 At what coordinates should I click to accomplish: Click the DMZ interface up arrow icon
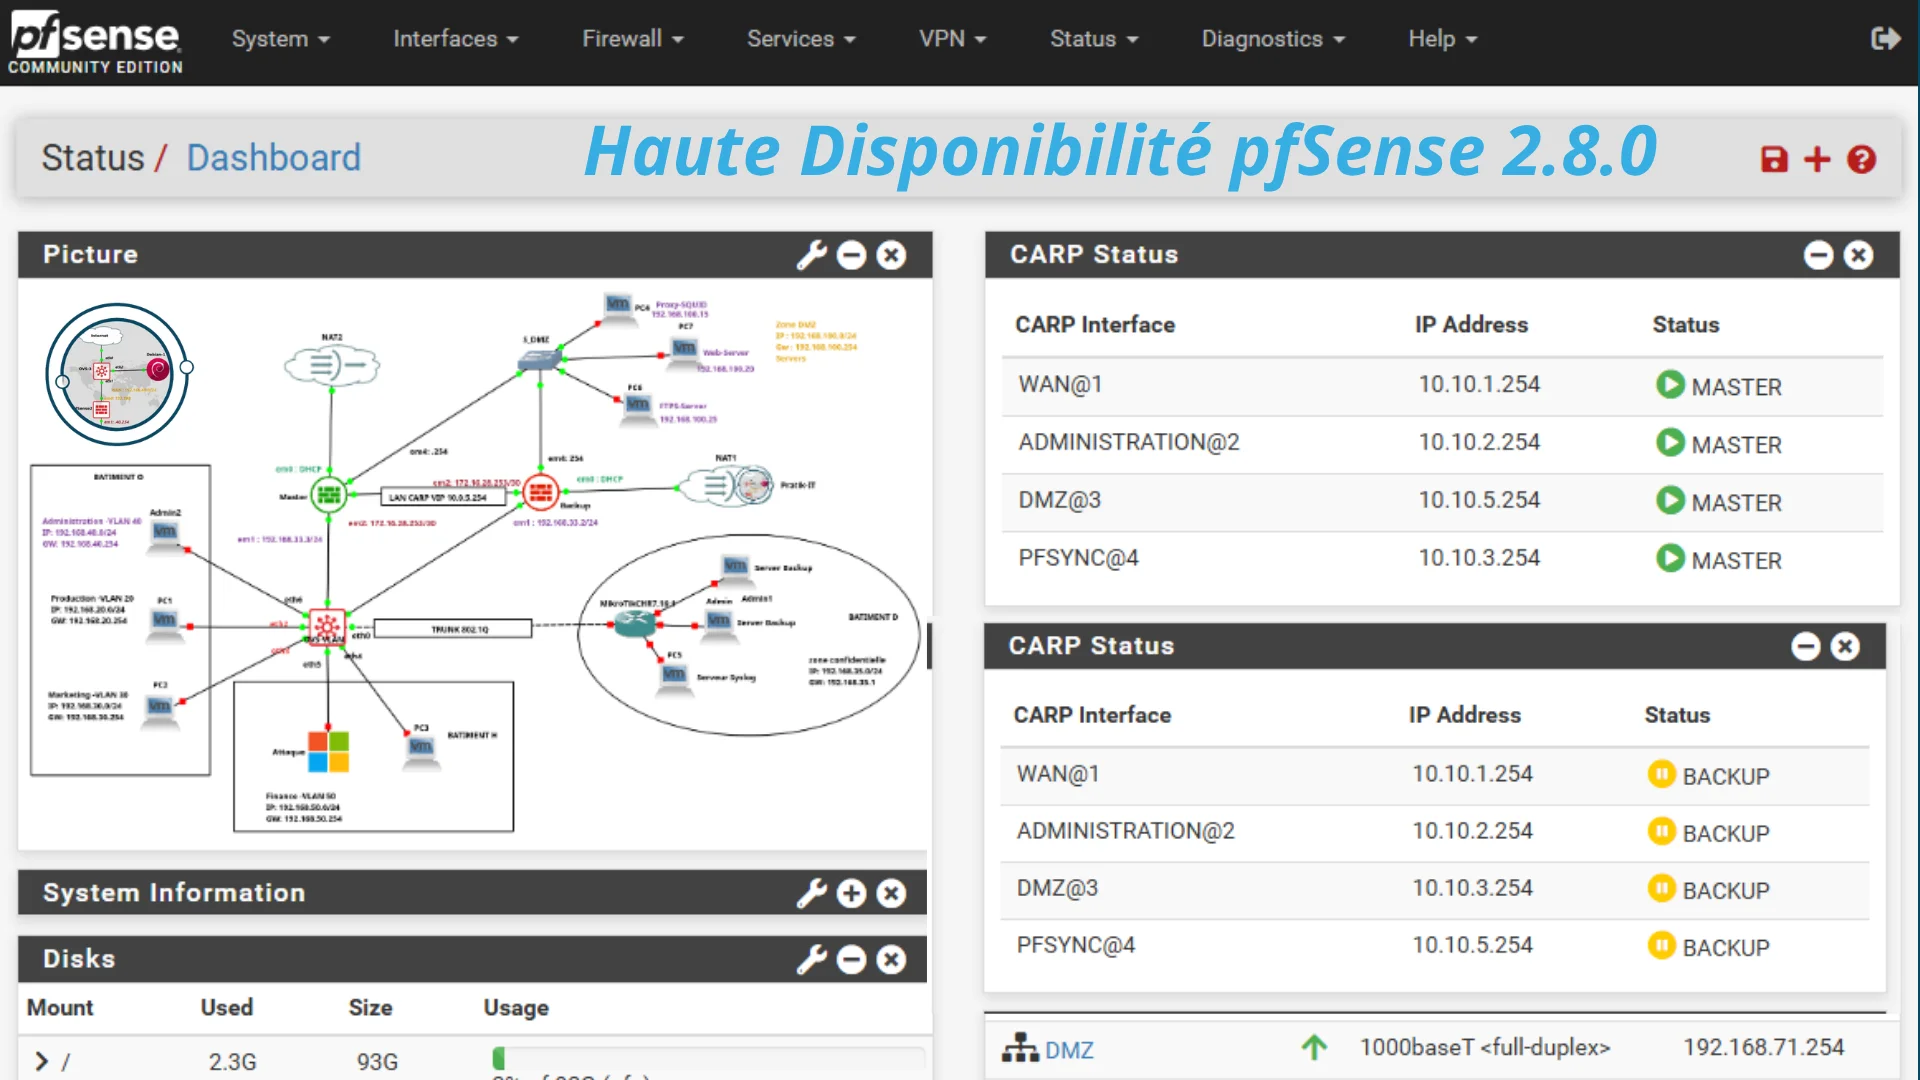pyautogui.click(x=1314, y=1047)
